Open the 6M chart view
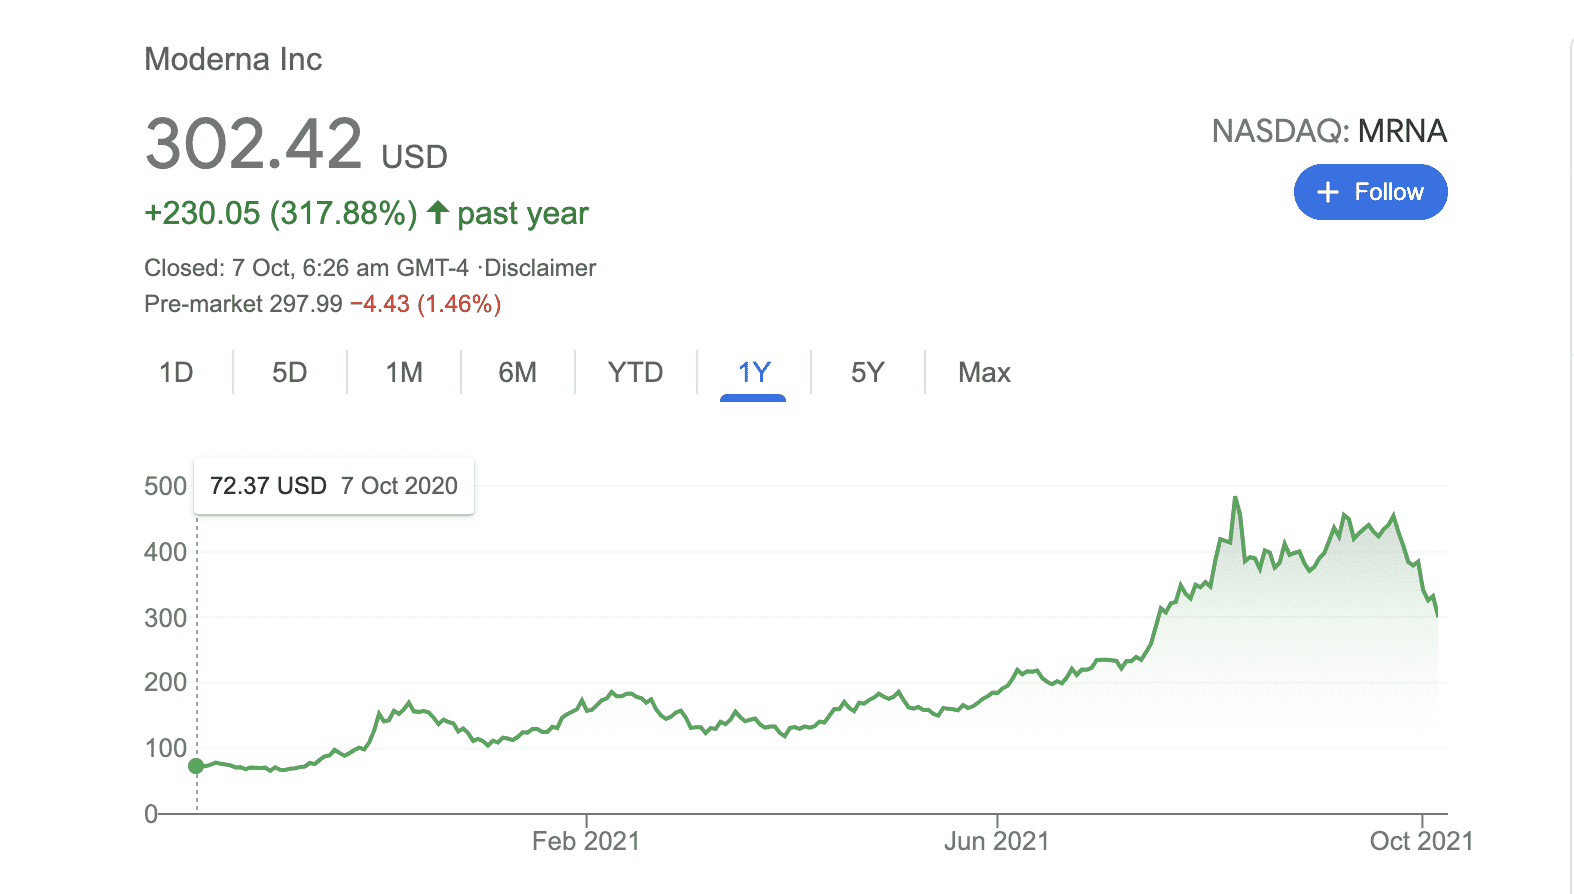 (x=517, y=373)
